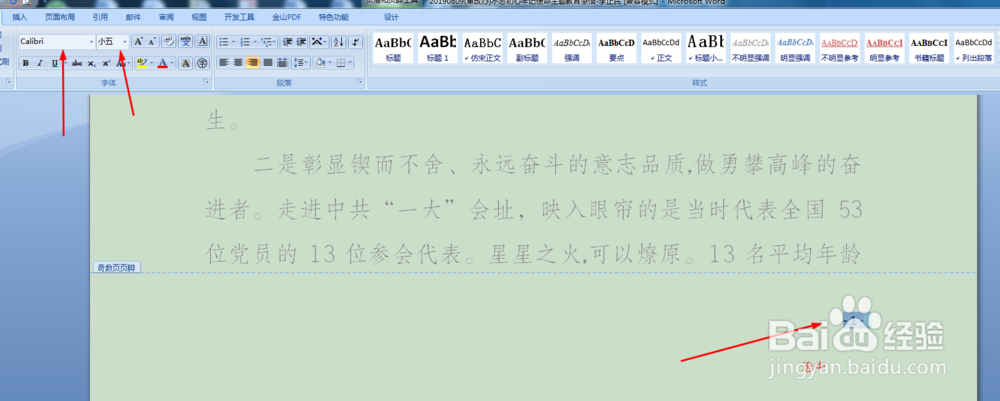Apply the red font color
1000x401 pixels.
163,62
